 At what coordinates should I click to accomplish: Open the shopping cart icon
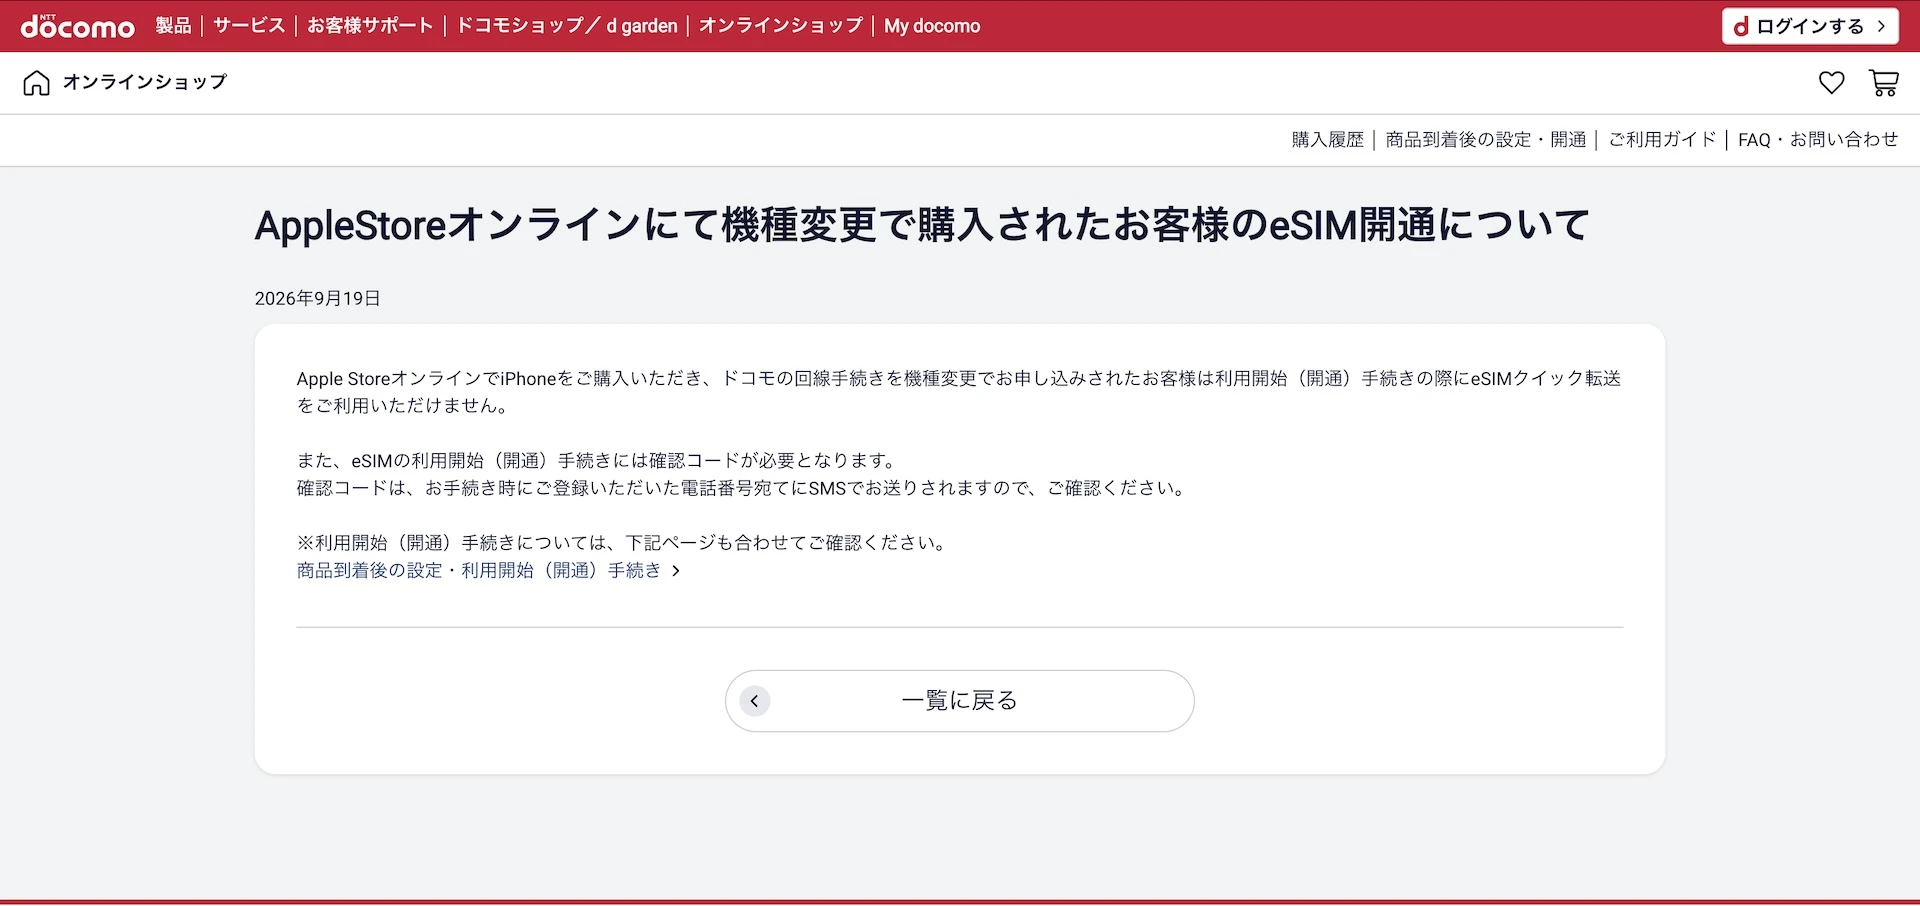point(1884,83)
